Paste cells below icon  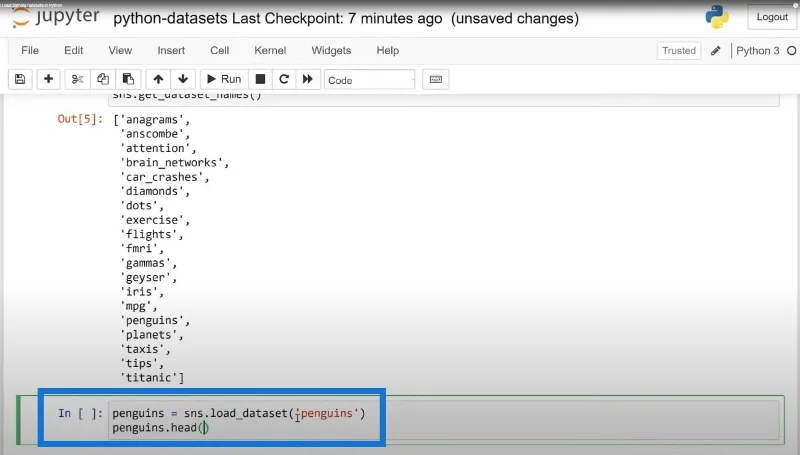(128, 79)
